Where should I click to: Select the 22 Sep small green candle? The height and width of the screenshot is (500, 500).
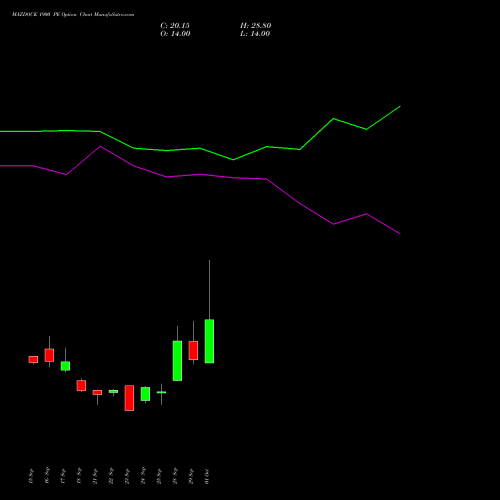click(x=113, y=391)
